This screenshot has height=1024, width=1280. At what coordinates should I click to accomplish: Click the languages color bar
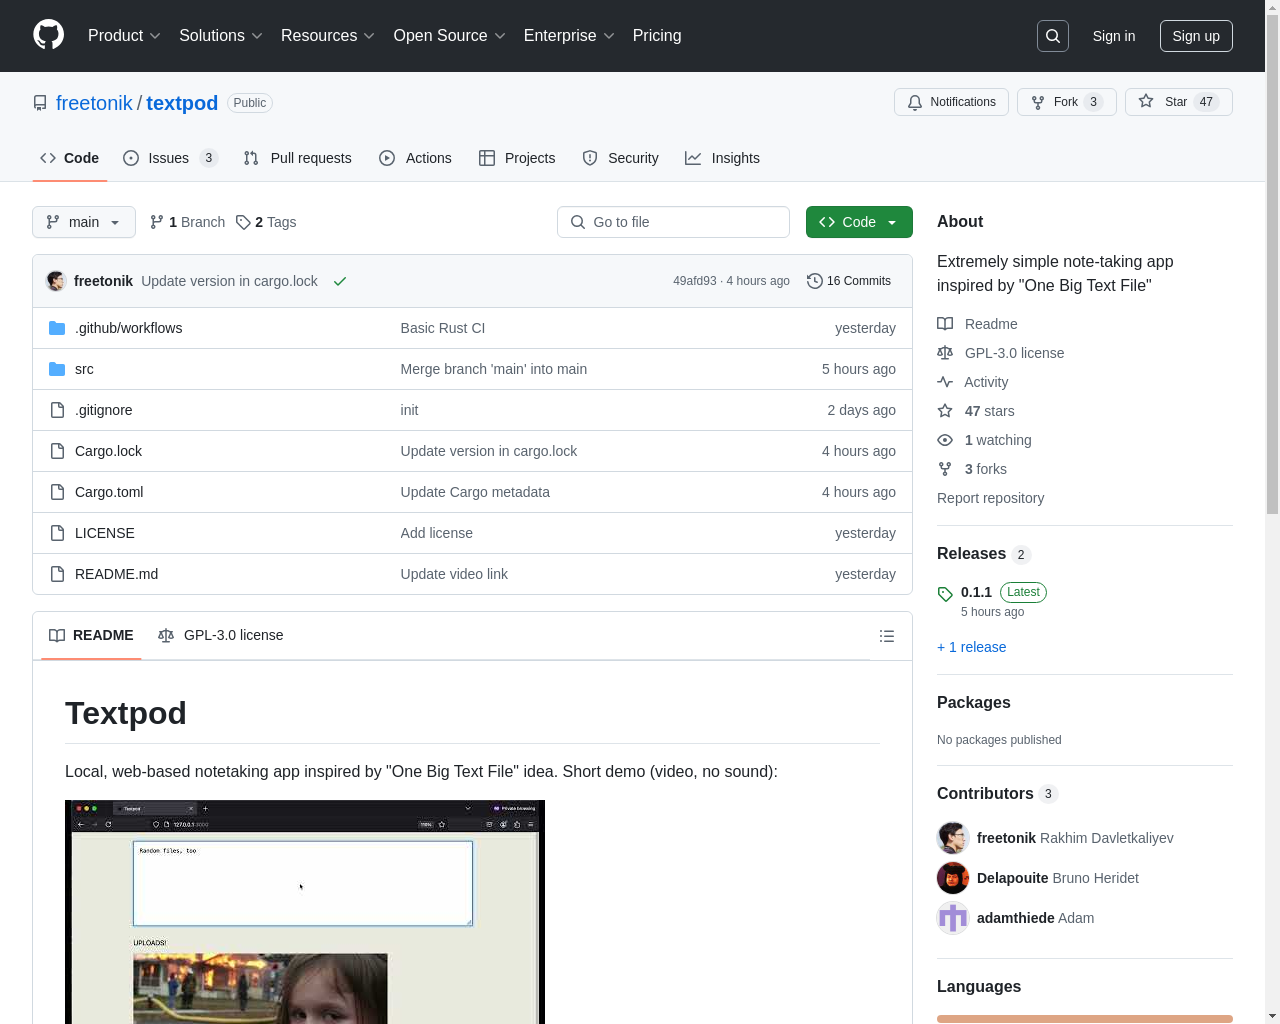tap(1085, 1019)
